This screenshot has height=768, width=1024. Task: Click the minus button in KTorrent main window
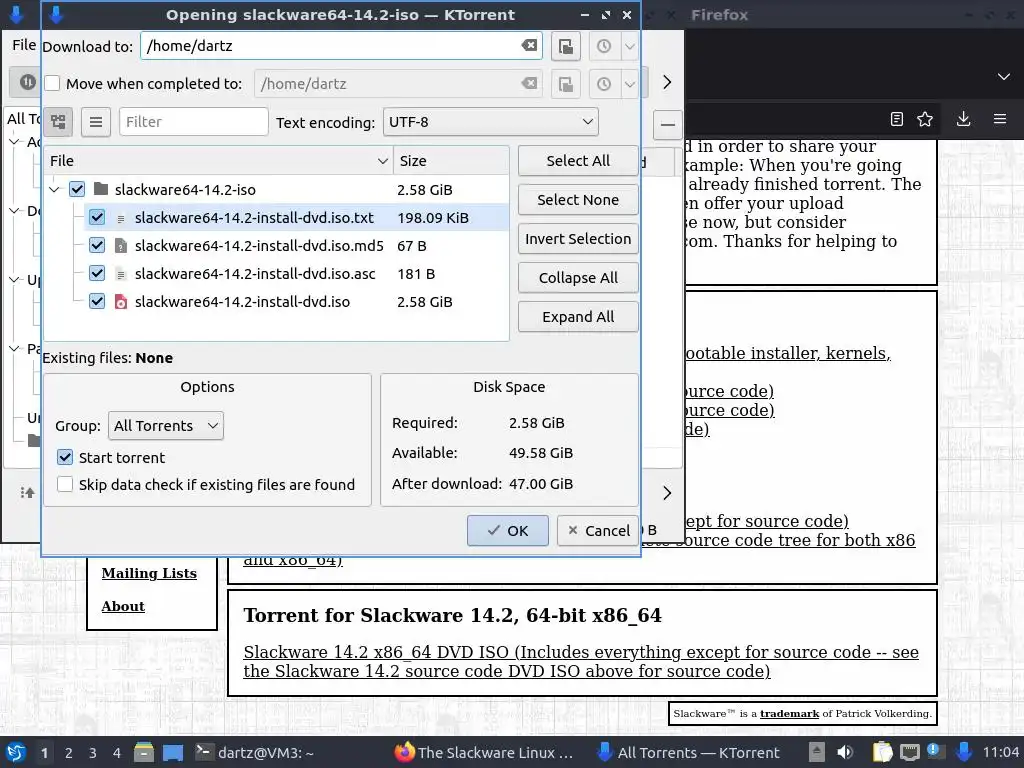pyautogui.click(x=667, y=125)
